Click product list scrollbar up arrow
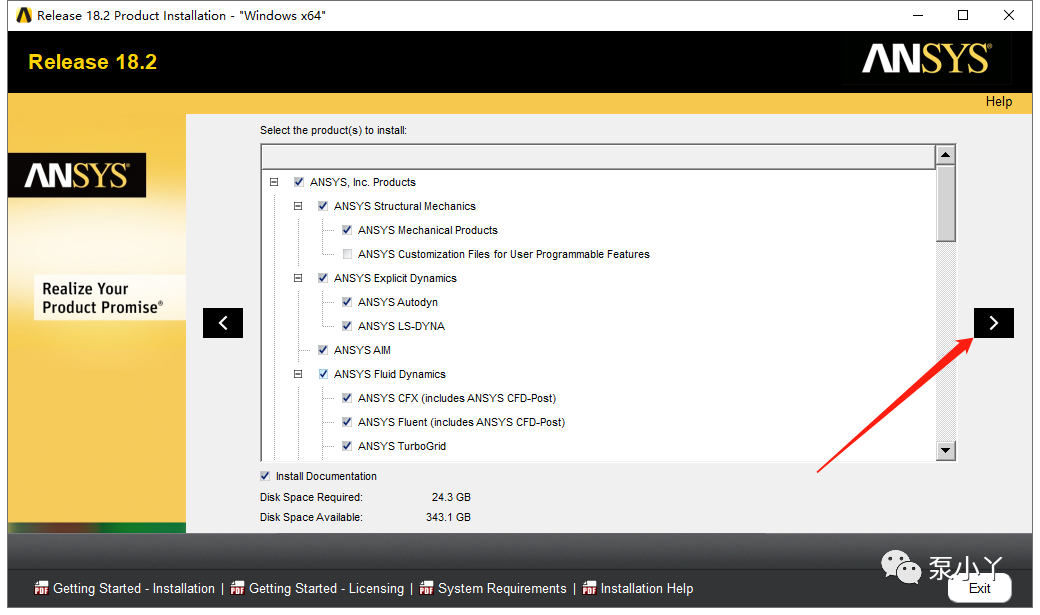The image size is (1040, 615). [946, 155]
